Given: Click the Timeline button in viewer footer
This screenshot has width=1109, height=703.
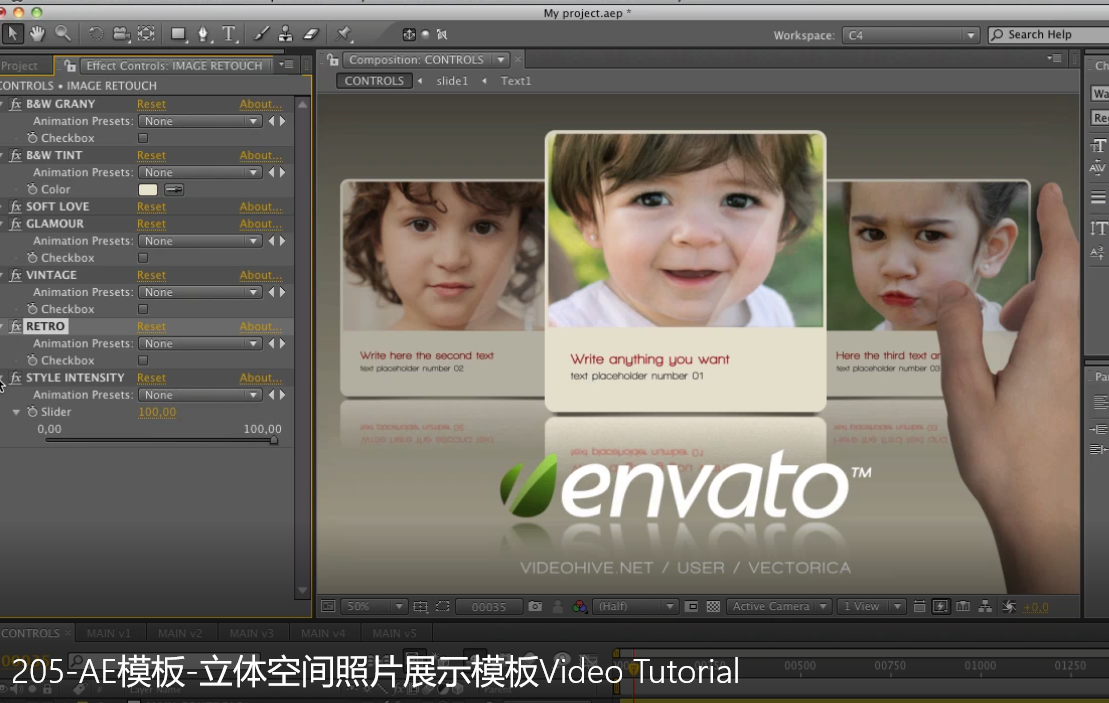Looking at the screenshot, I should click(x=963, y=607).
